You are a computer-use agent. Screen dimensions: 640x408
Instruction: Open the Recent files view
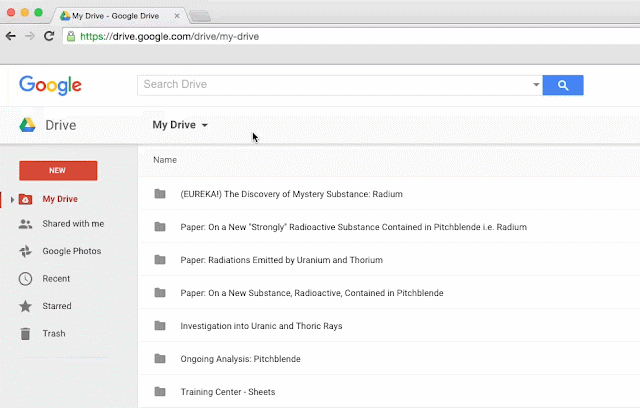pyautogui.click(x=56, y=279)
